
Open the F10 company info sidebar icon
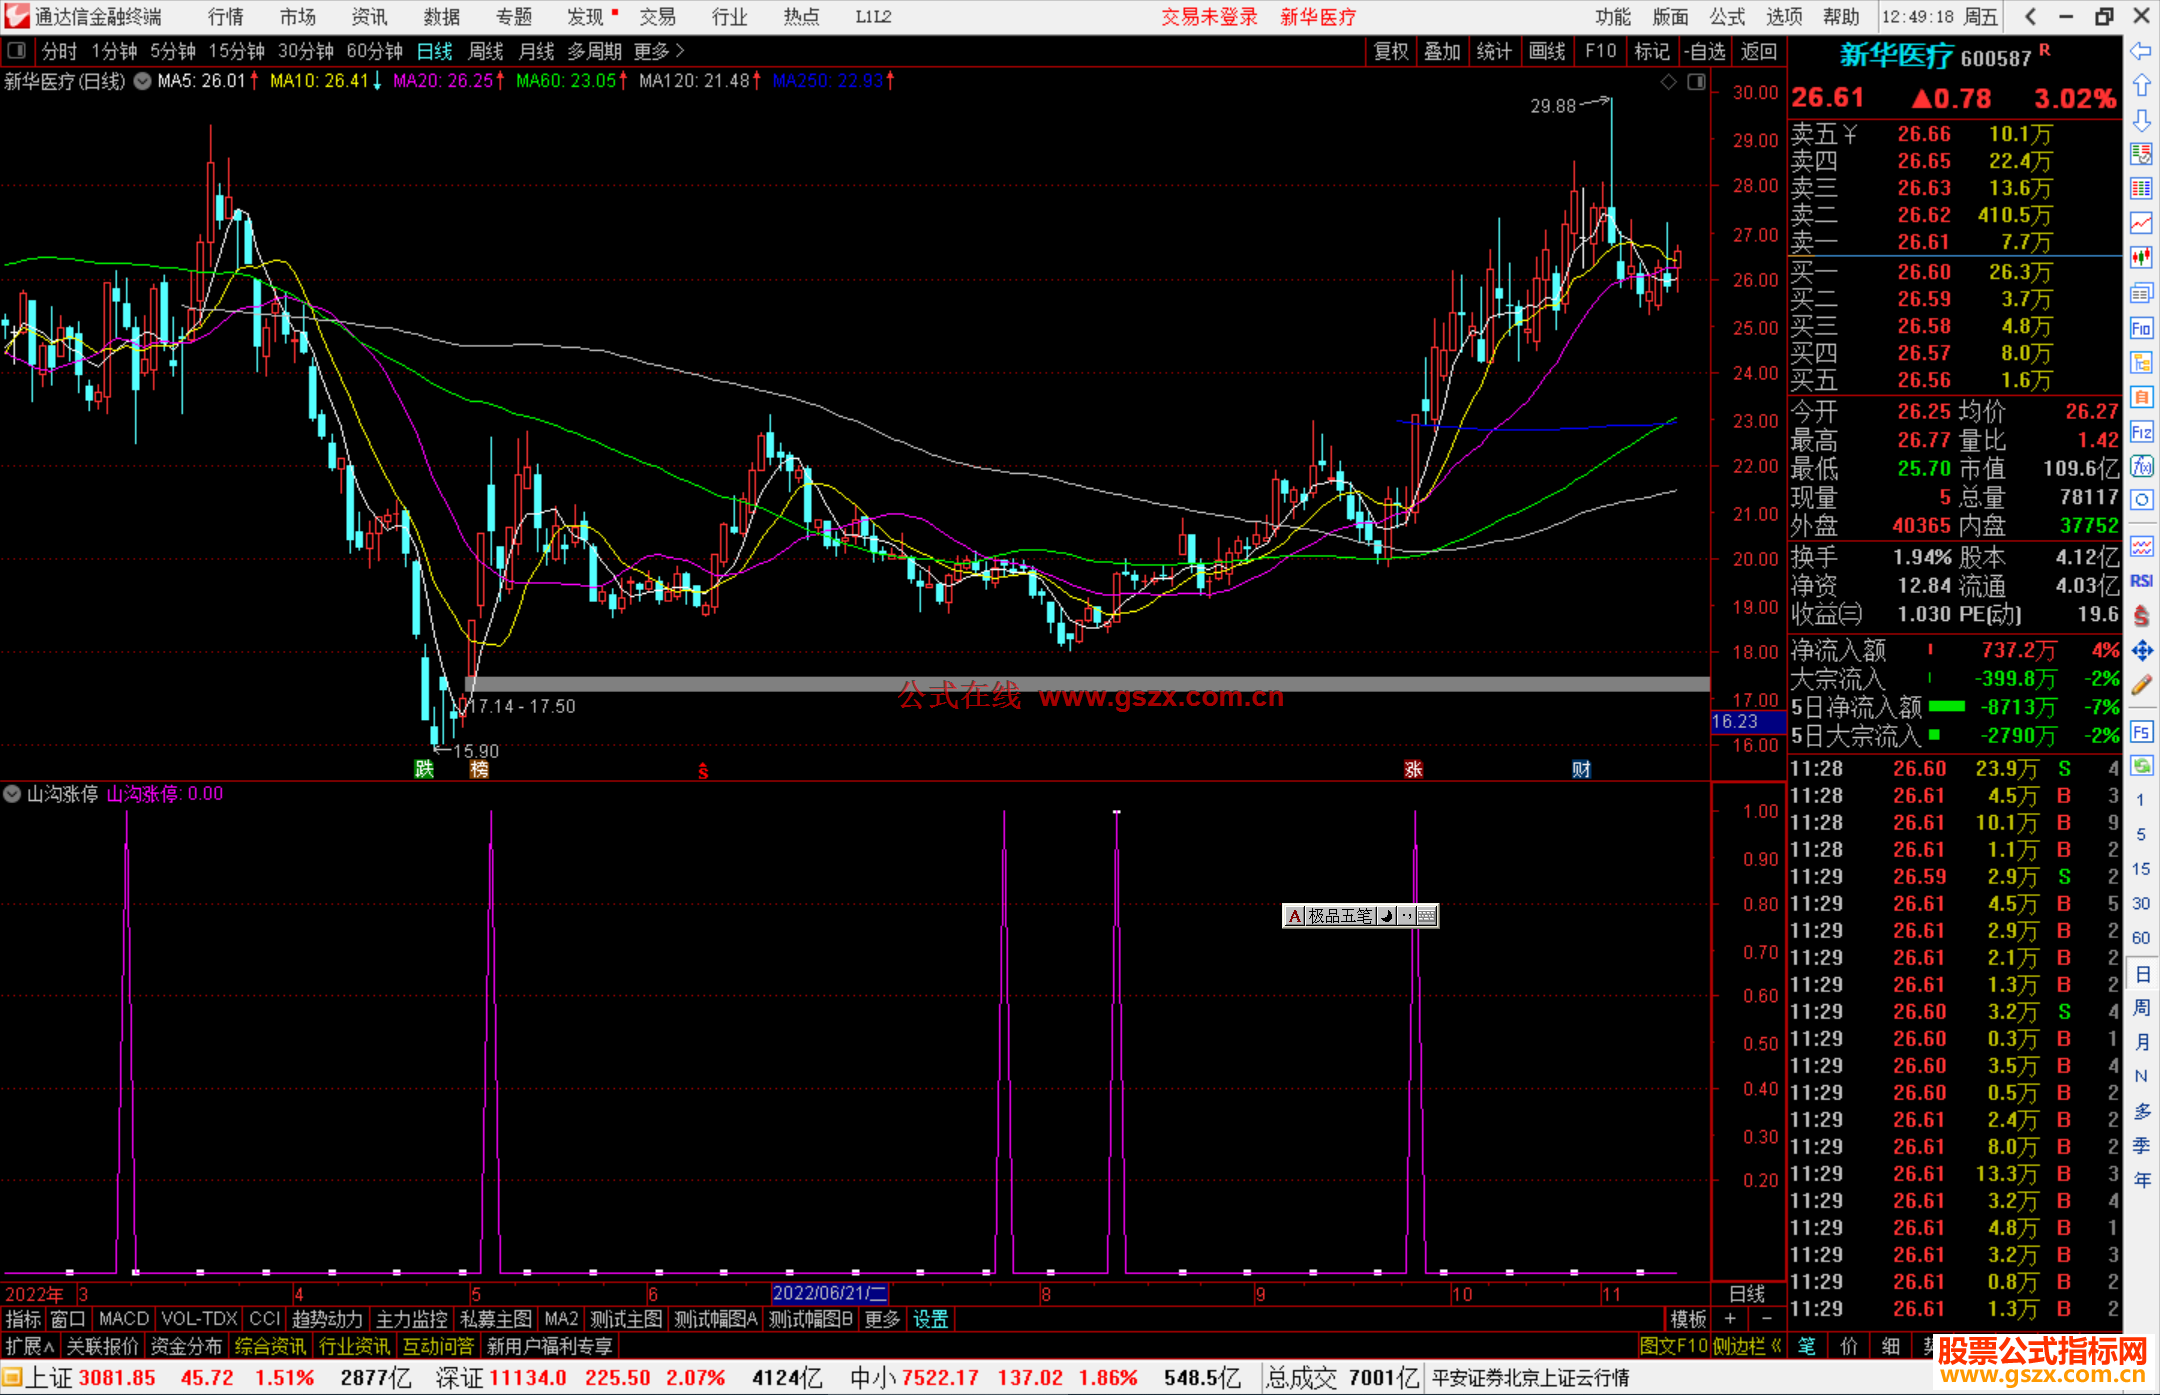pyautogui.click(x=2141, y=328)
